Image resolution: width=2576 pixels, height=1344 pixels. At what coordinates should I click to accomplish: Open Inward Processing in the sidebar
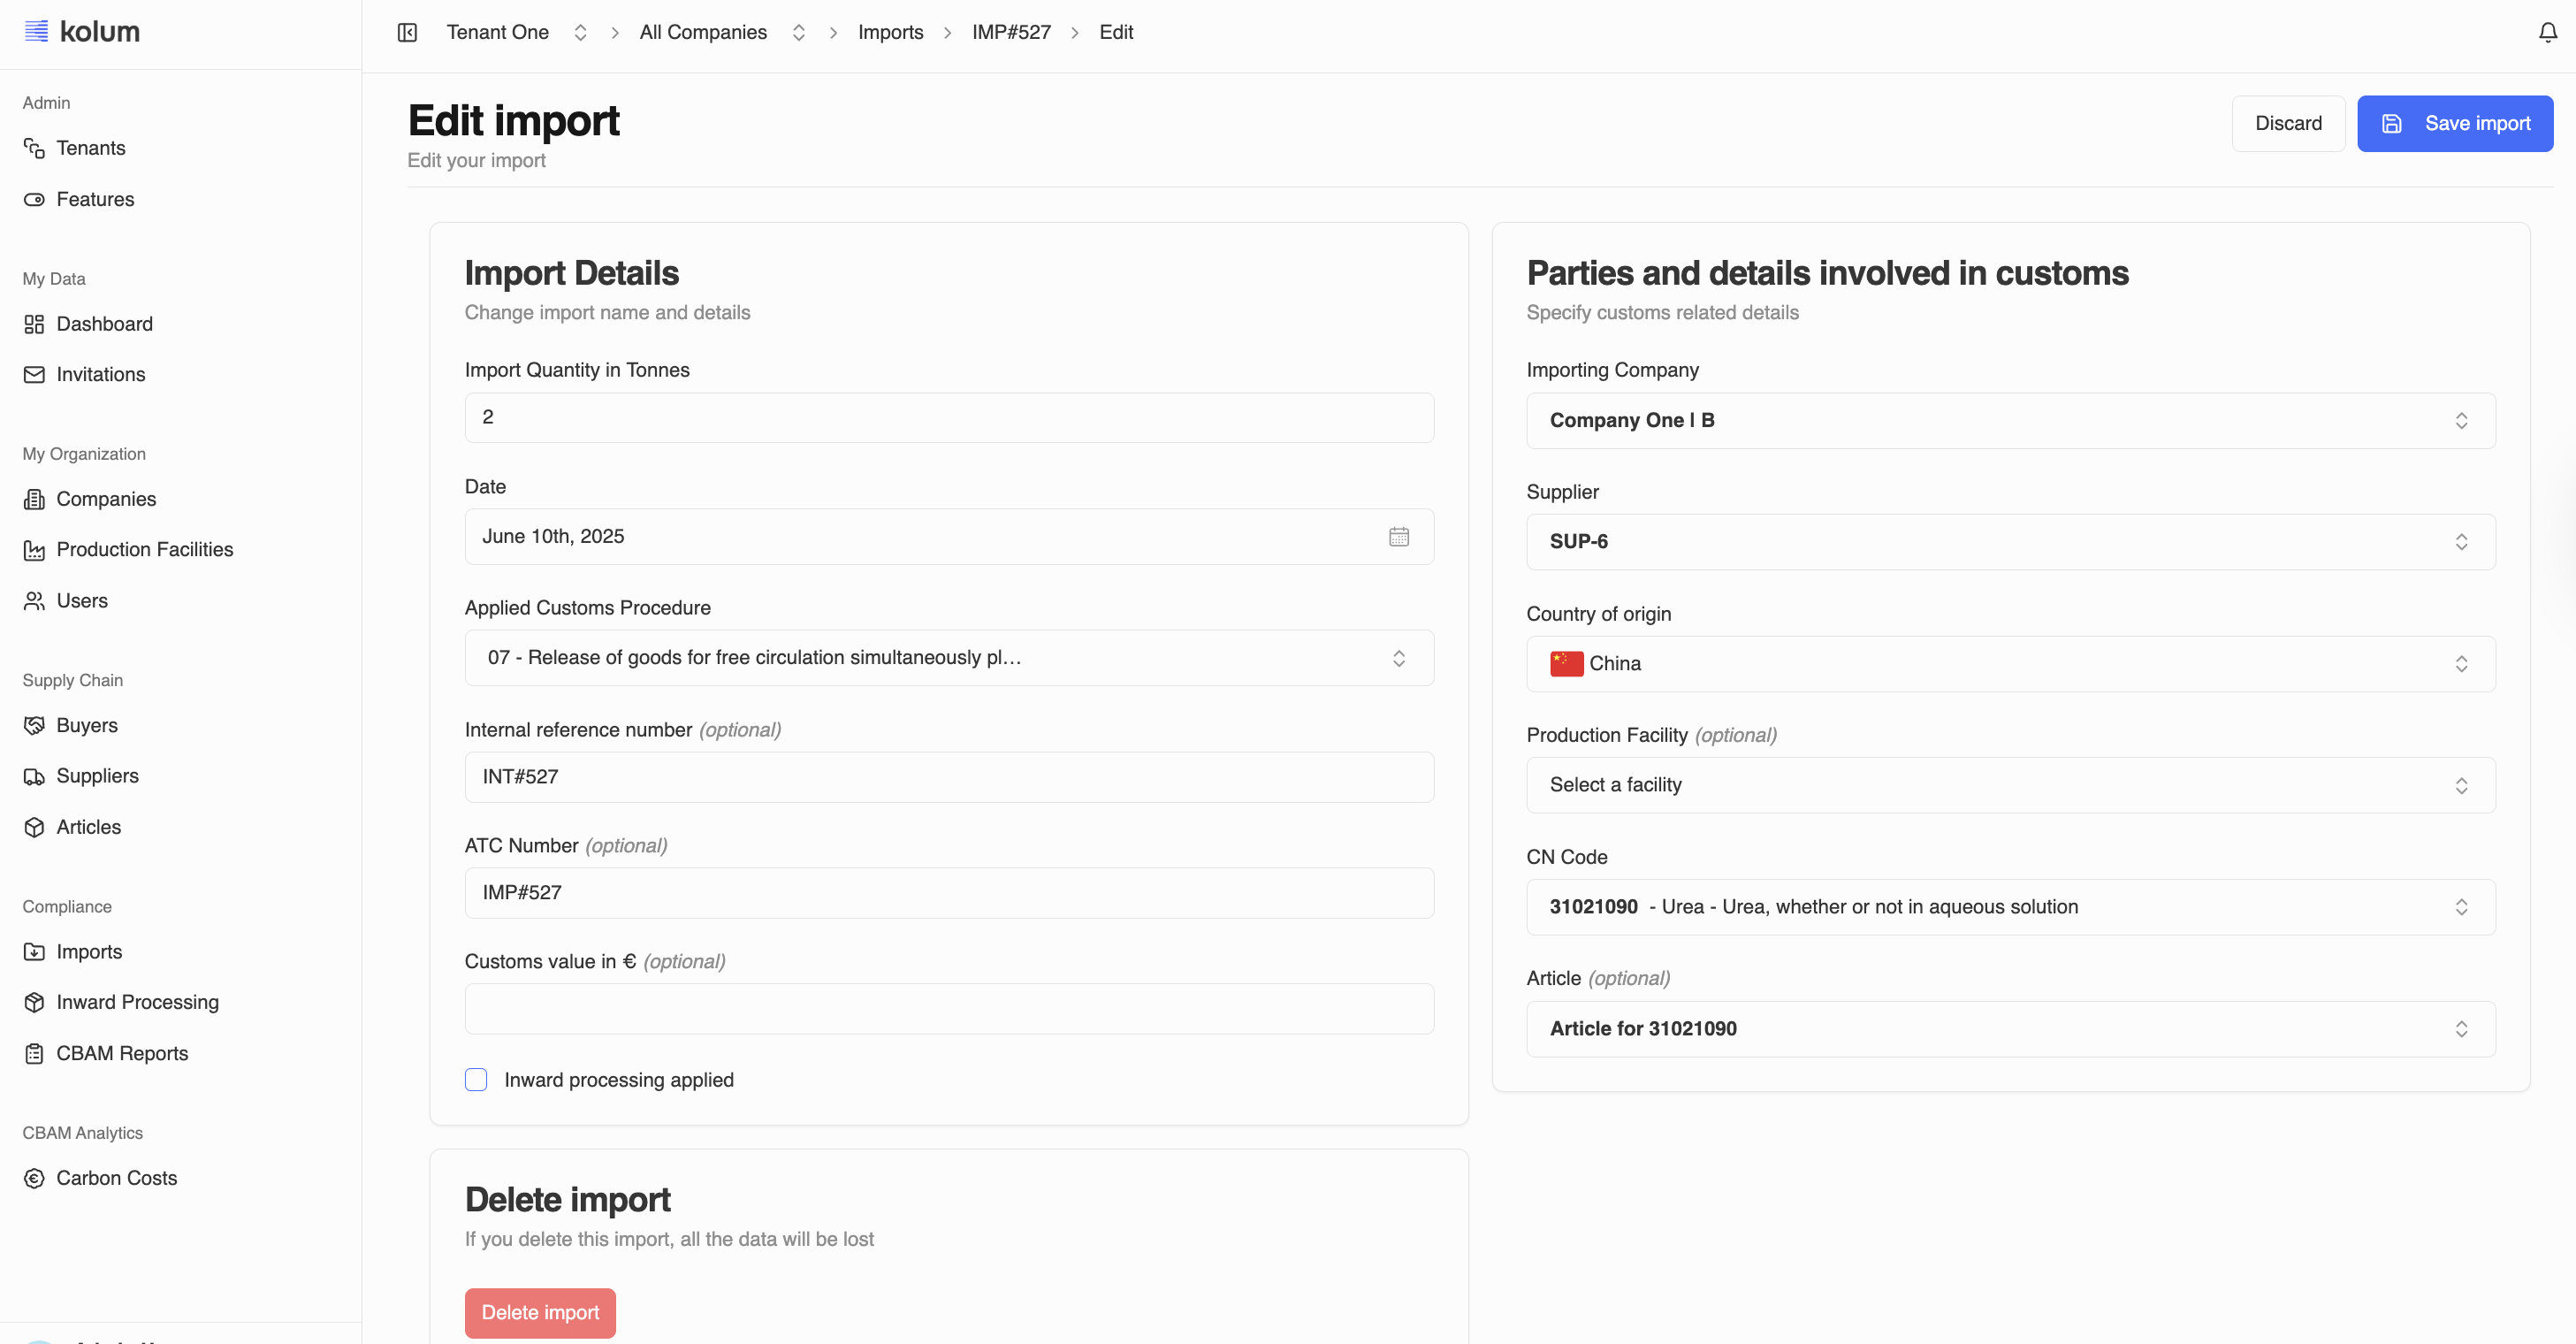coord(137,1003)
